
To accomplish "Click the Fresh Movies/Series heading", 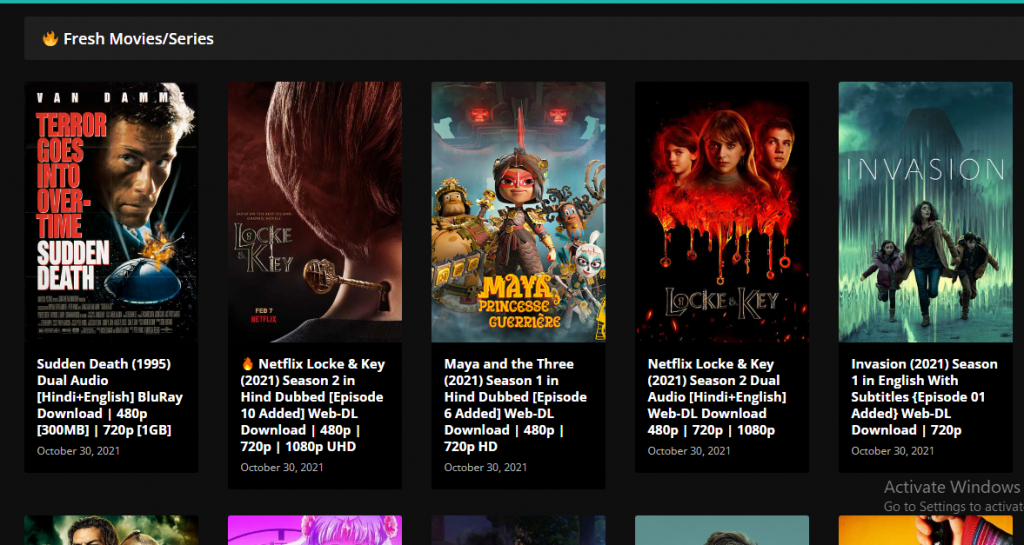I will pos(138,39).
